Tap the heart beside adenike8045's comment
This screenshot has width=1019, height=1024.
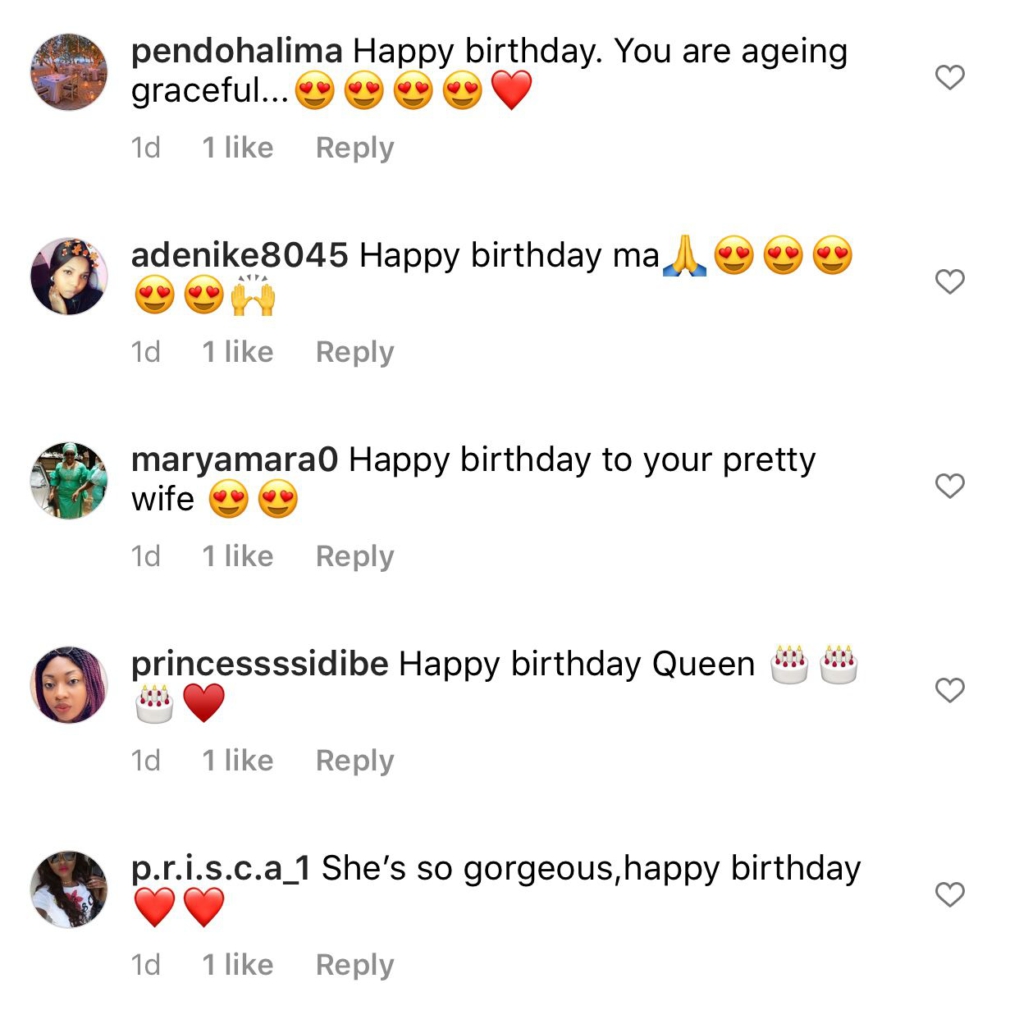[x=949, y=282]
